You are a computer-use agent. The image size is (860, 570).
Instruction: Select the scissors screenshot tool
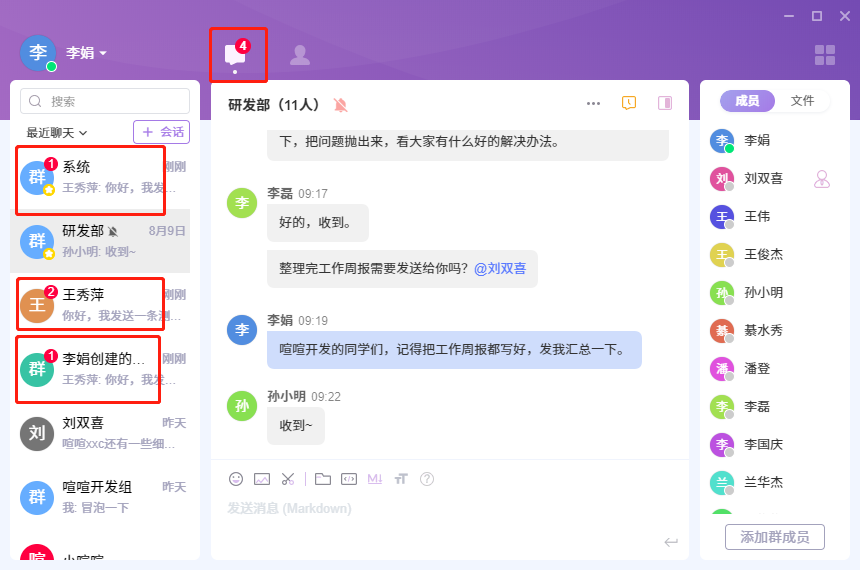pos(288,479)
